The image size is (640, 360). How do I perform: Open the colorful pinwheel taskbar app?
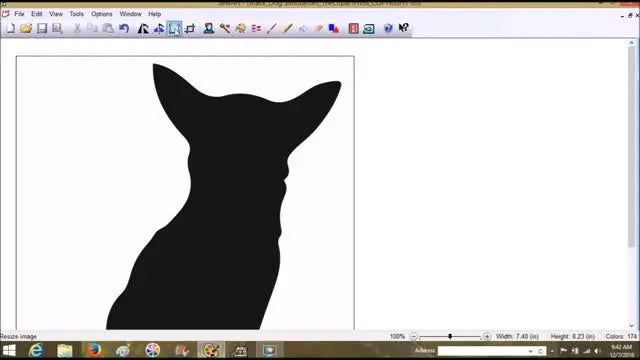click(153, 350)
